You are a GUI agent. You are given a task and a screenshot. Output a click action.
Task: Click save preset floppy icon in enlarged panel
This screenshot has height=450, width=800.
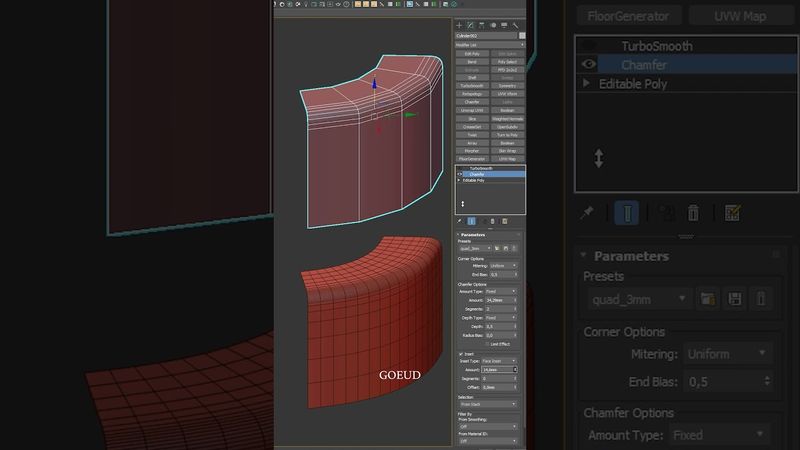(734, 298)
